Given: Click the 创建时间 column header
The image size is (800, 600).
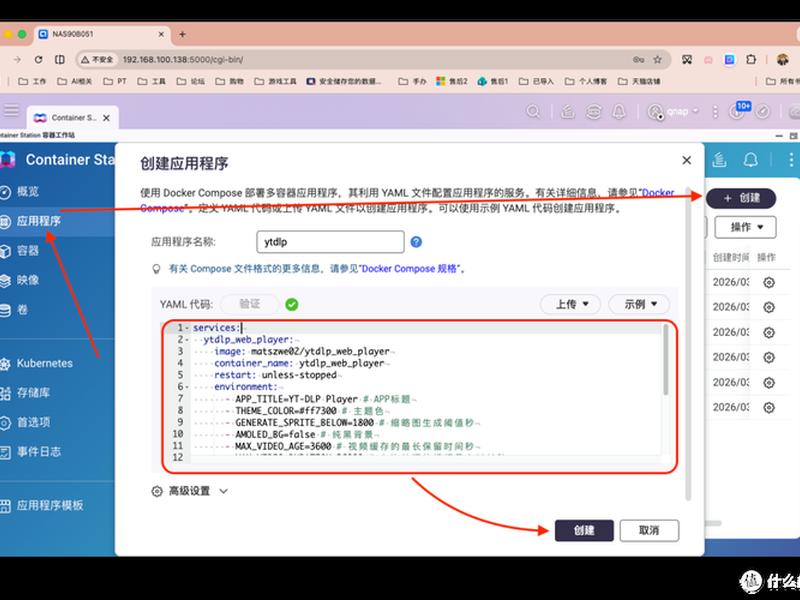Looking at the screenshot, I should click(x=731, y=257).
